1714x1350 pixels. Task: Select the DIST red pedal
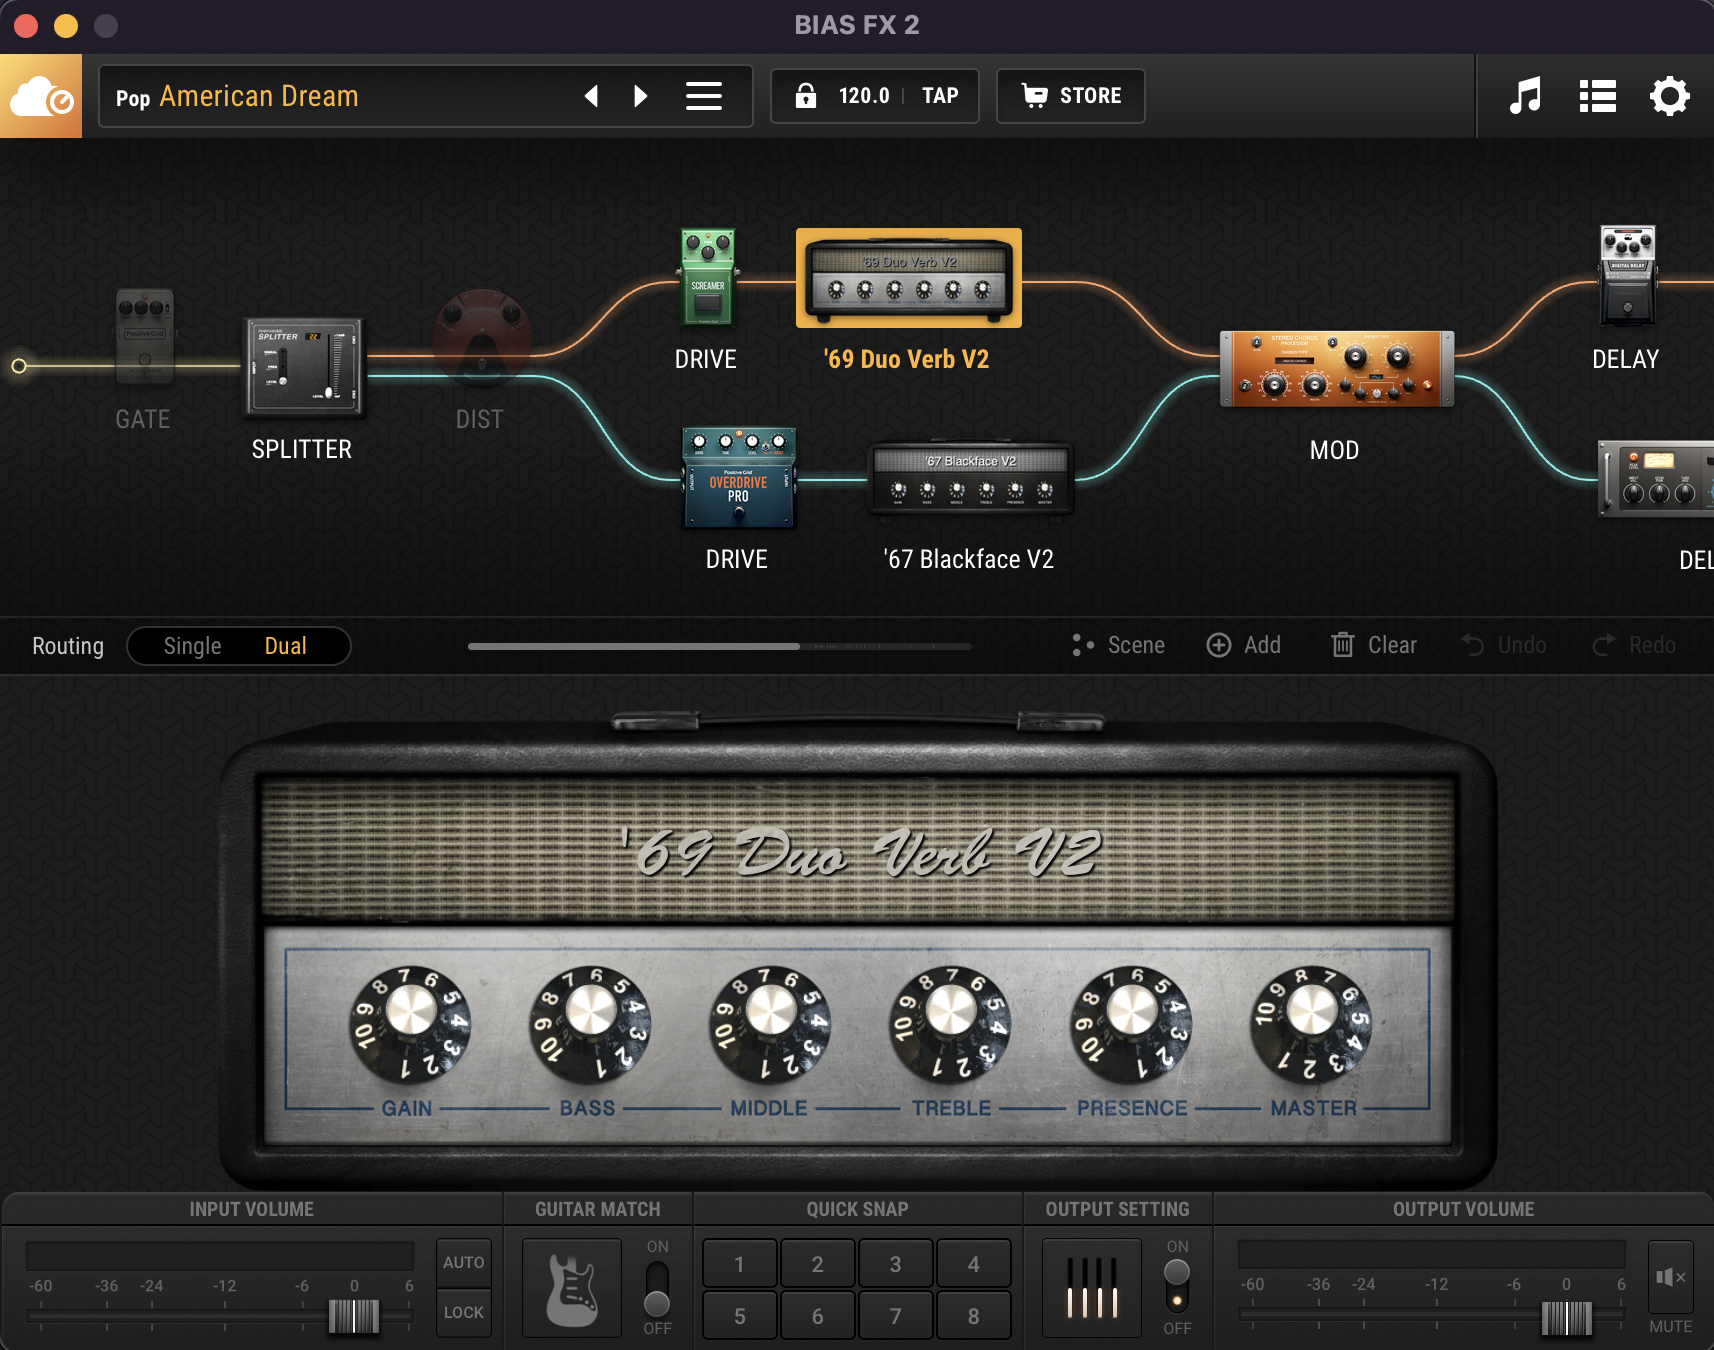pos(482,338)
